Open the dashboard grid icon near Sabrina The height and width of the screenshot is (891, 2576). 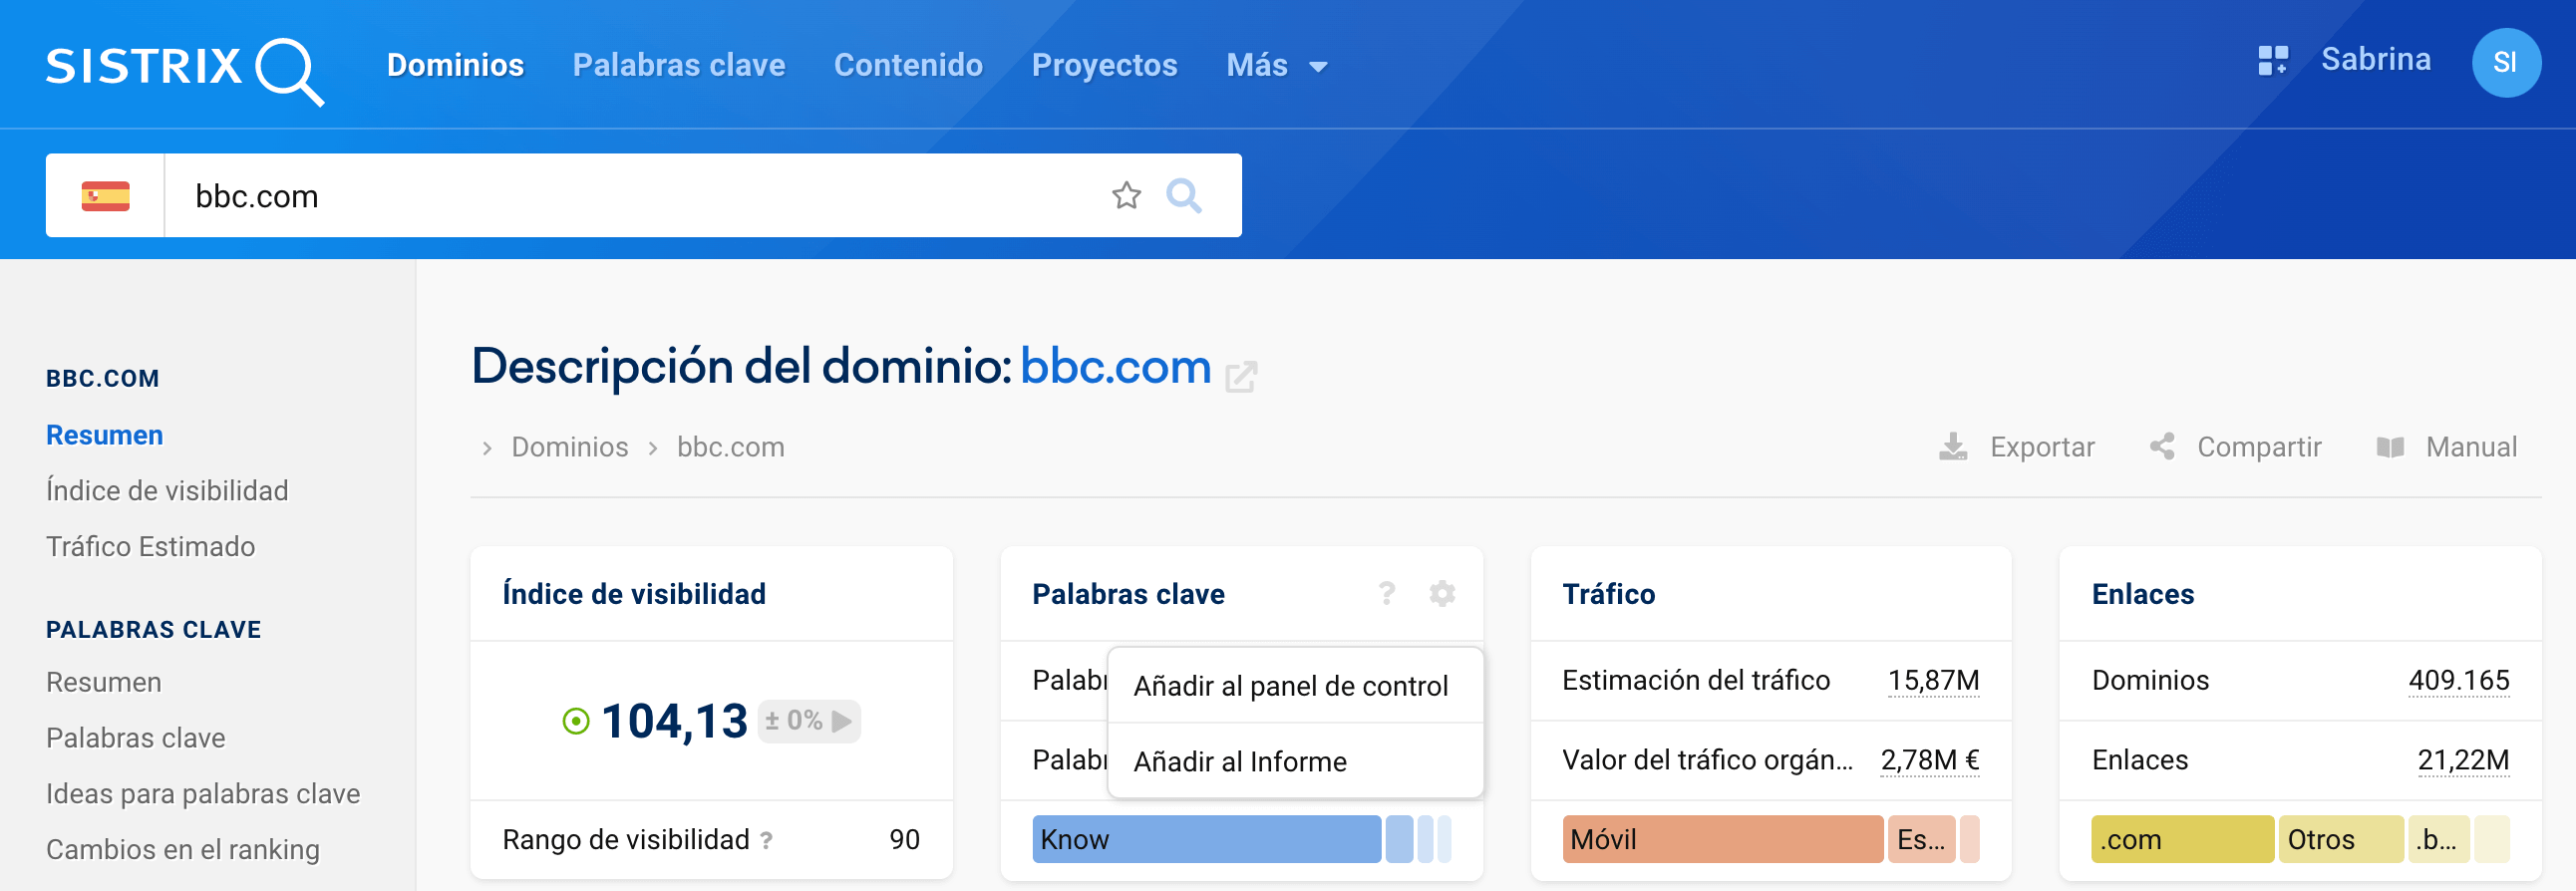click(2272, 61)
